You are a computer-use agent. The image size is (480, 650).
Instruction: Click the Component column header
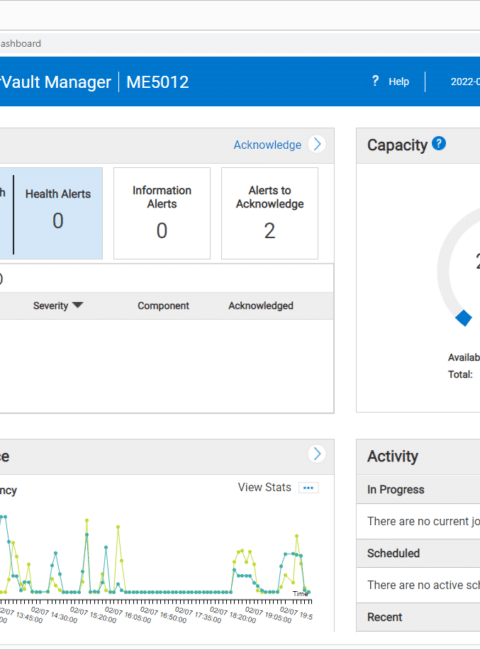pyautogui.click(x=163, y=306)
